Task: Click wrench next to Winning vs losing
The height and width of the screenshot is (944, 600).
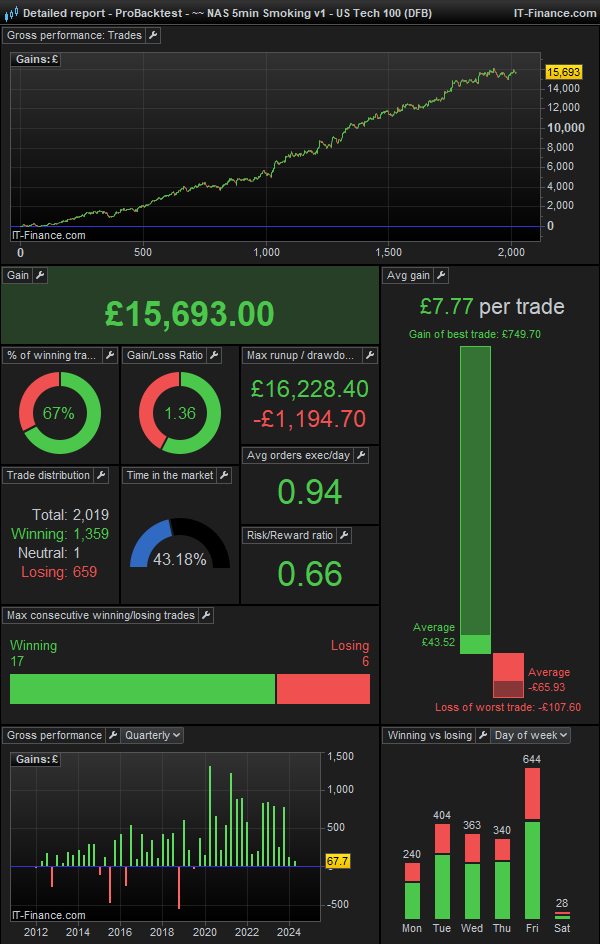Action: (479, 735)
